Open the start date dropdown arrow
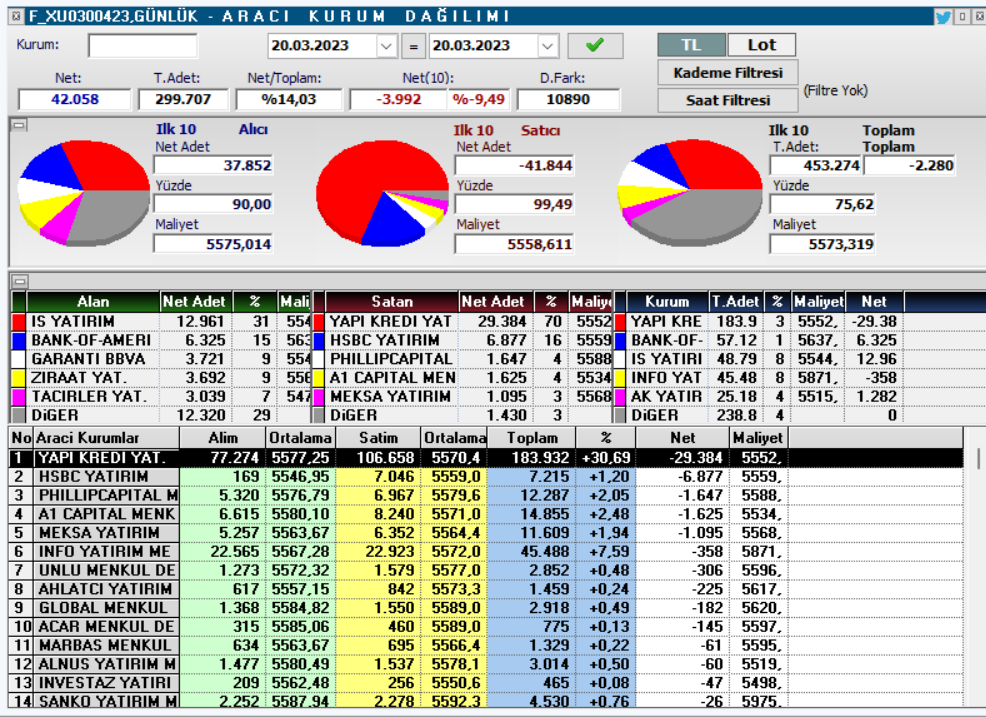The width and height of the screenshot is (986, 717). click(386, 46)
